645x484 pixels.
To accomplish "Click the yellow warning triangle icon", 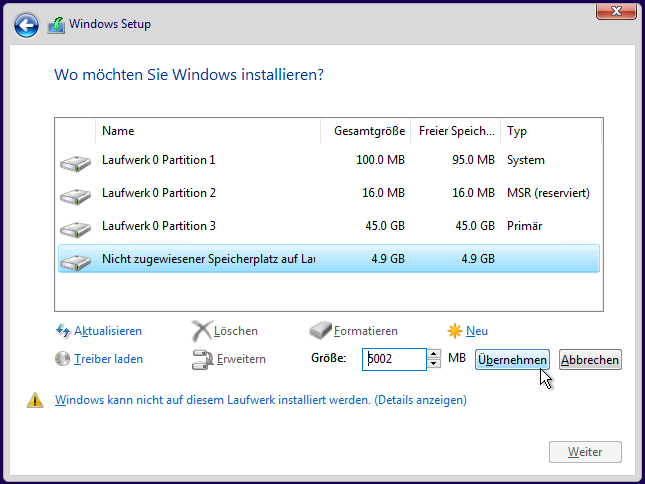I will pyautogui.click(x=35, y=400).
